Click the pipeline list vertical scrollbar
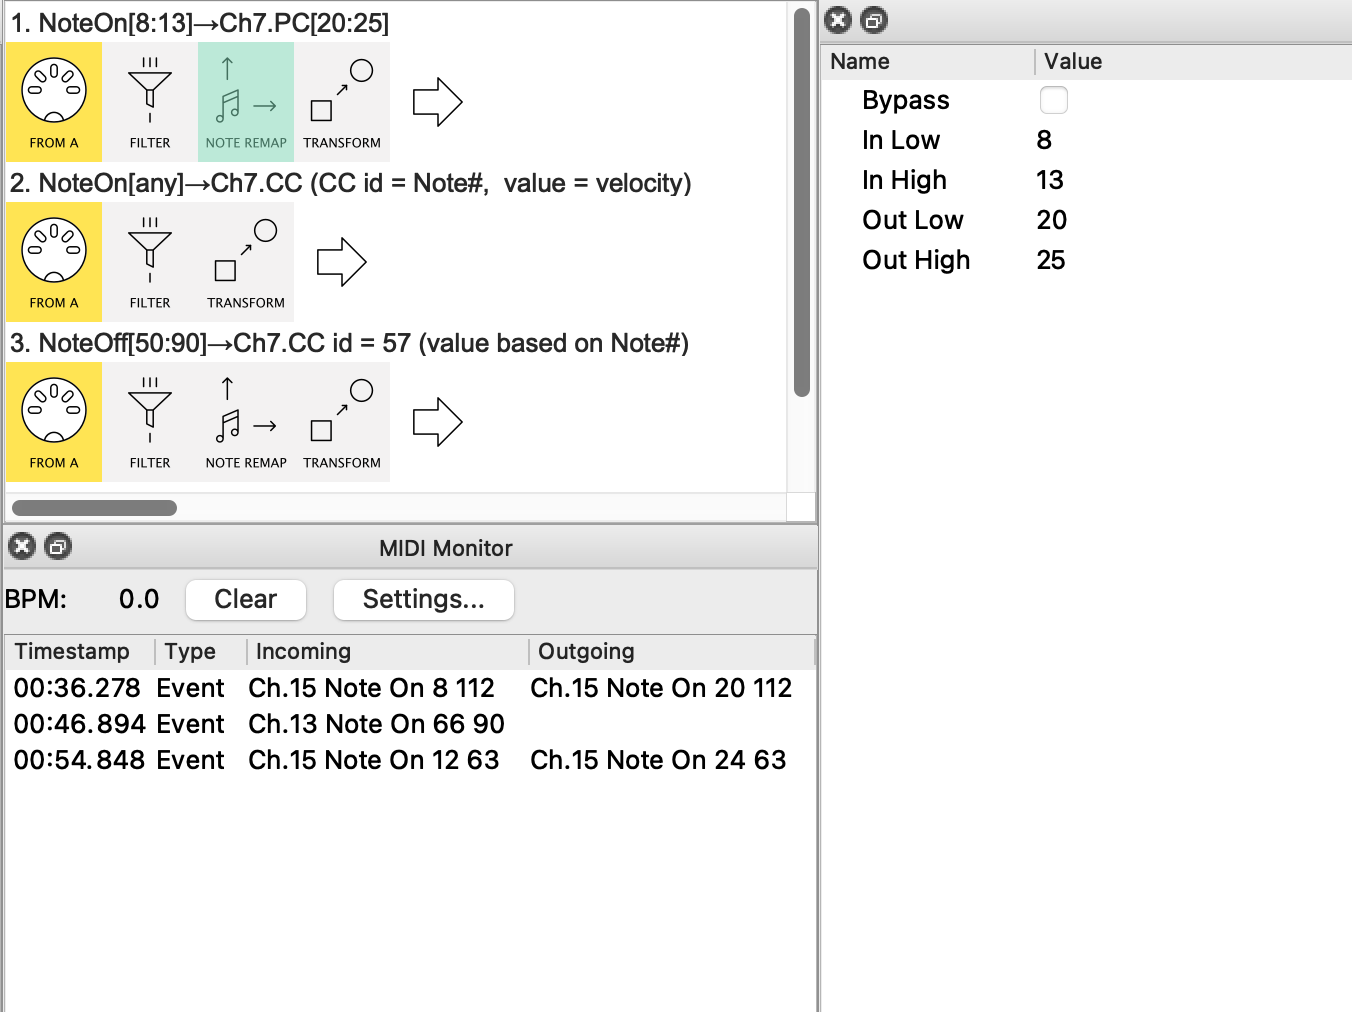The height and width of the screenshot is (1012, 1352). click(801, 200)
